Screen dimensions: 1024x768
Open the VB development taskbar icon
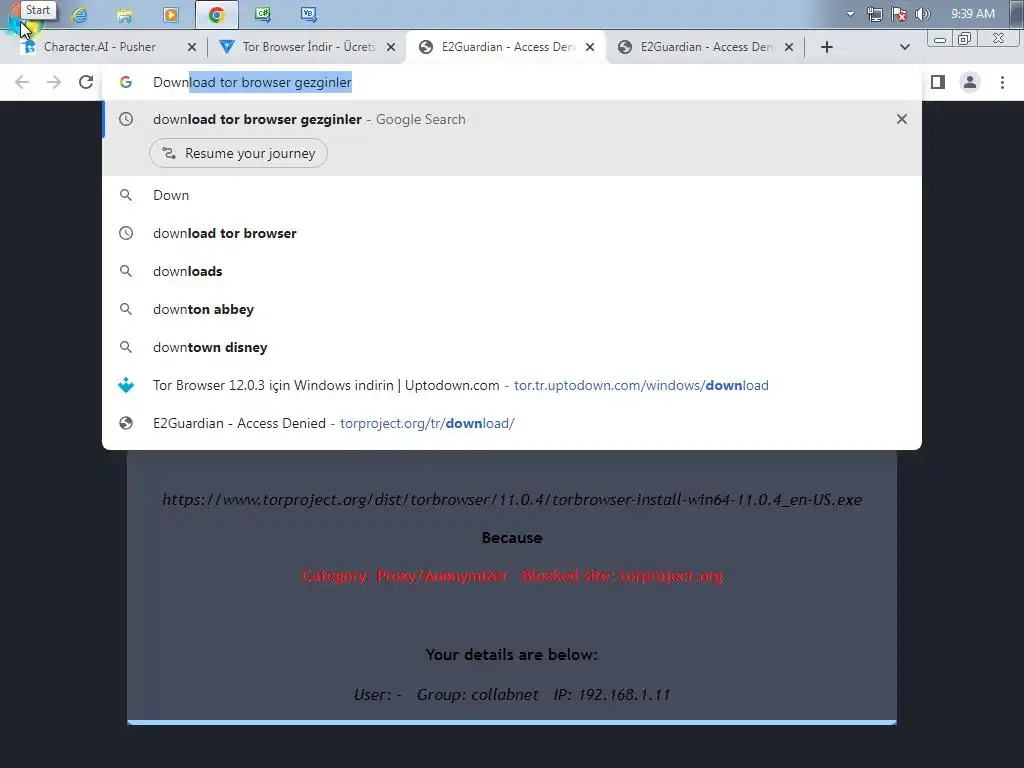(x=308, y=14)
